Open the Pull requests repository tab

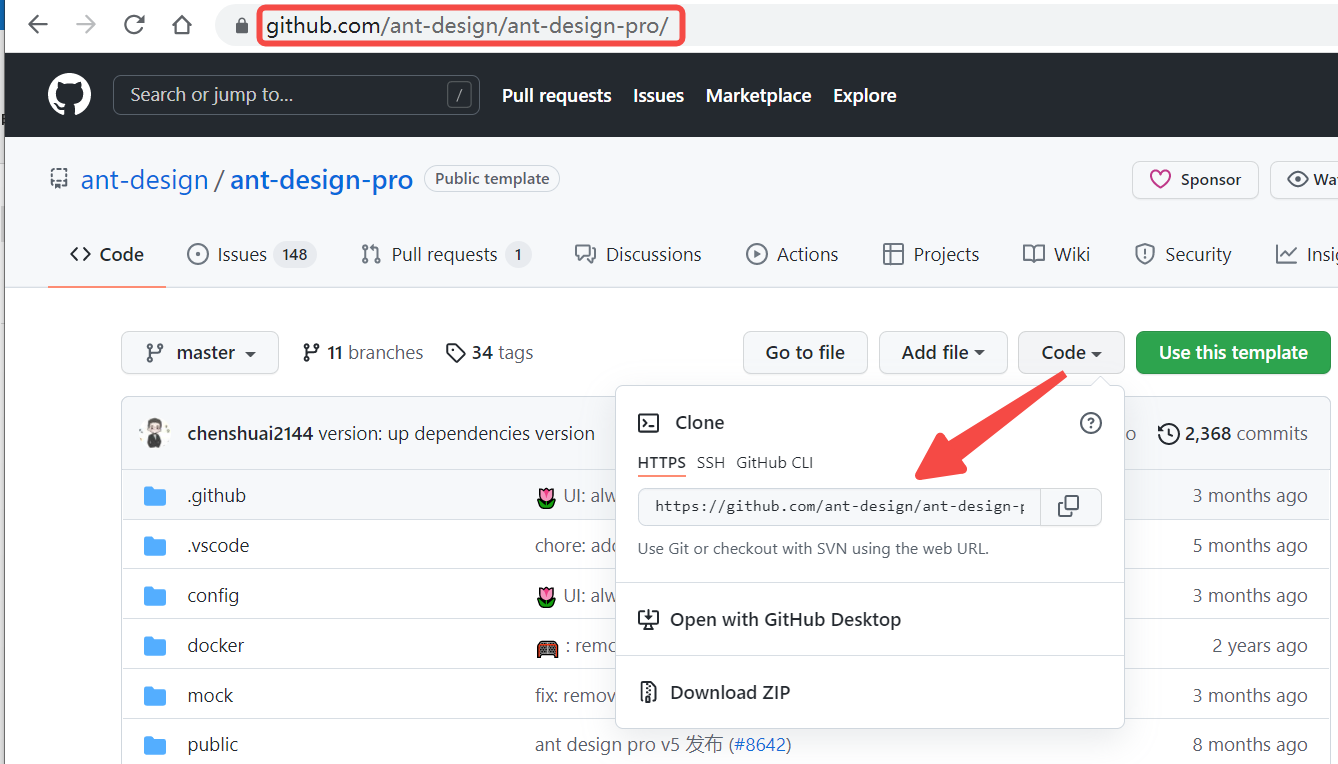tap(446, 255)
